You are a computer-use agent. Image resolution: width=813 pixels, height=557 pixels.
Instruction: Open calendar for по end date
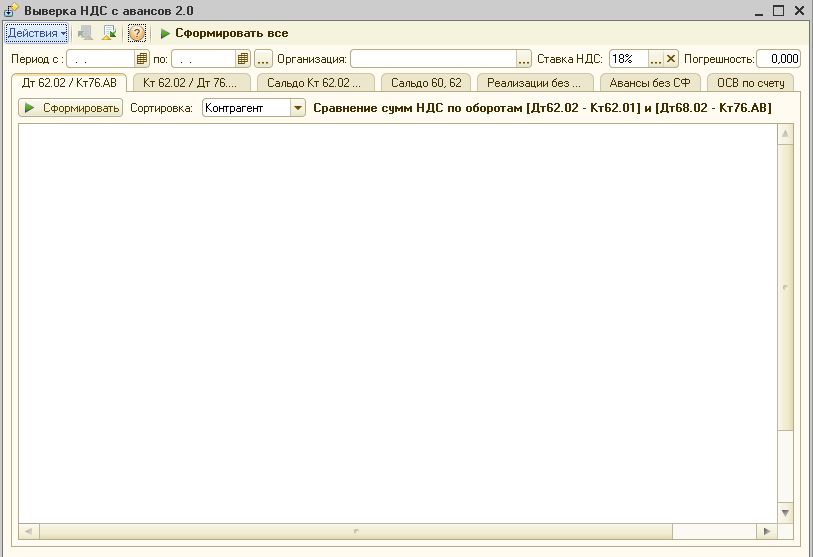point(243,59)
